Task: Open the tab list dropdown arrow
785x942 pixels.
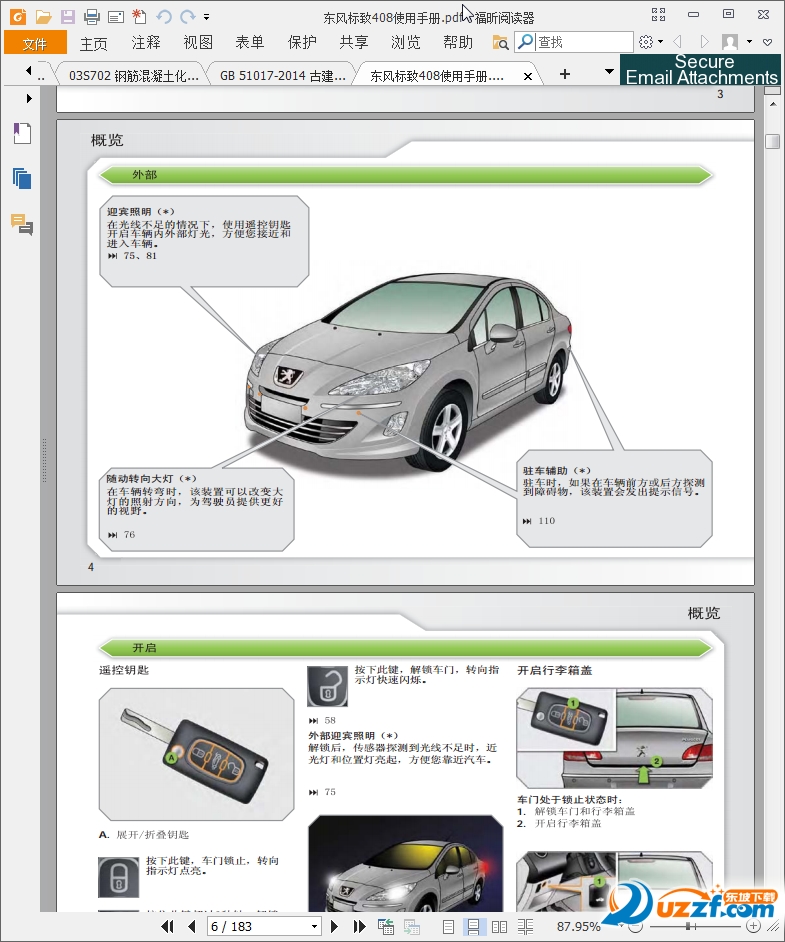Action: pos(610,74)
